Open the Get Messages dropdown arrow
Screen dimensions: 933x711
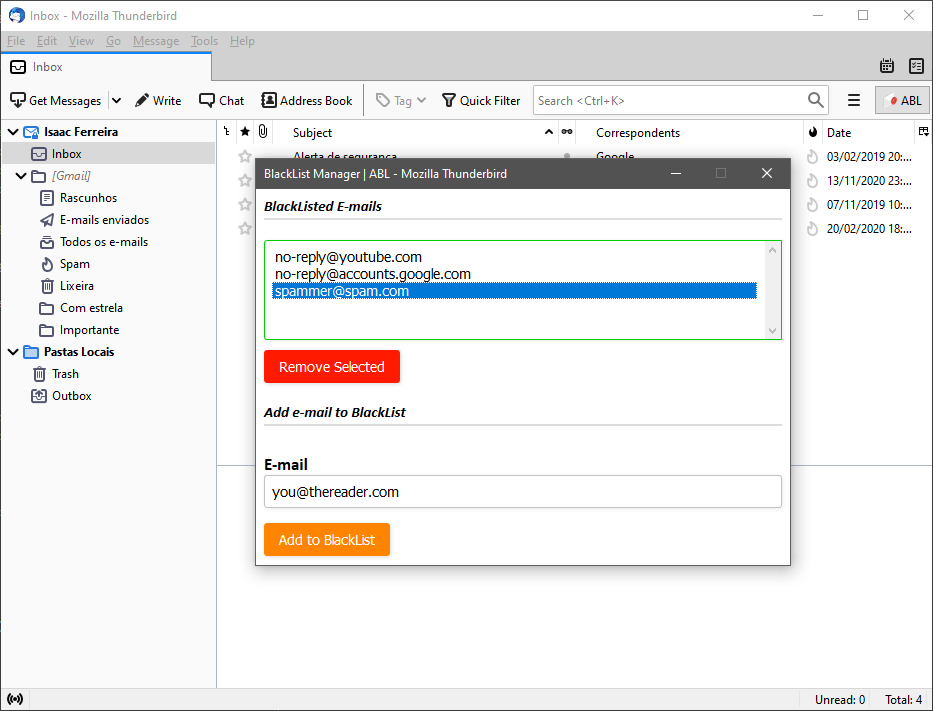[117, 101]
